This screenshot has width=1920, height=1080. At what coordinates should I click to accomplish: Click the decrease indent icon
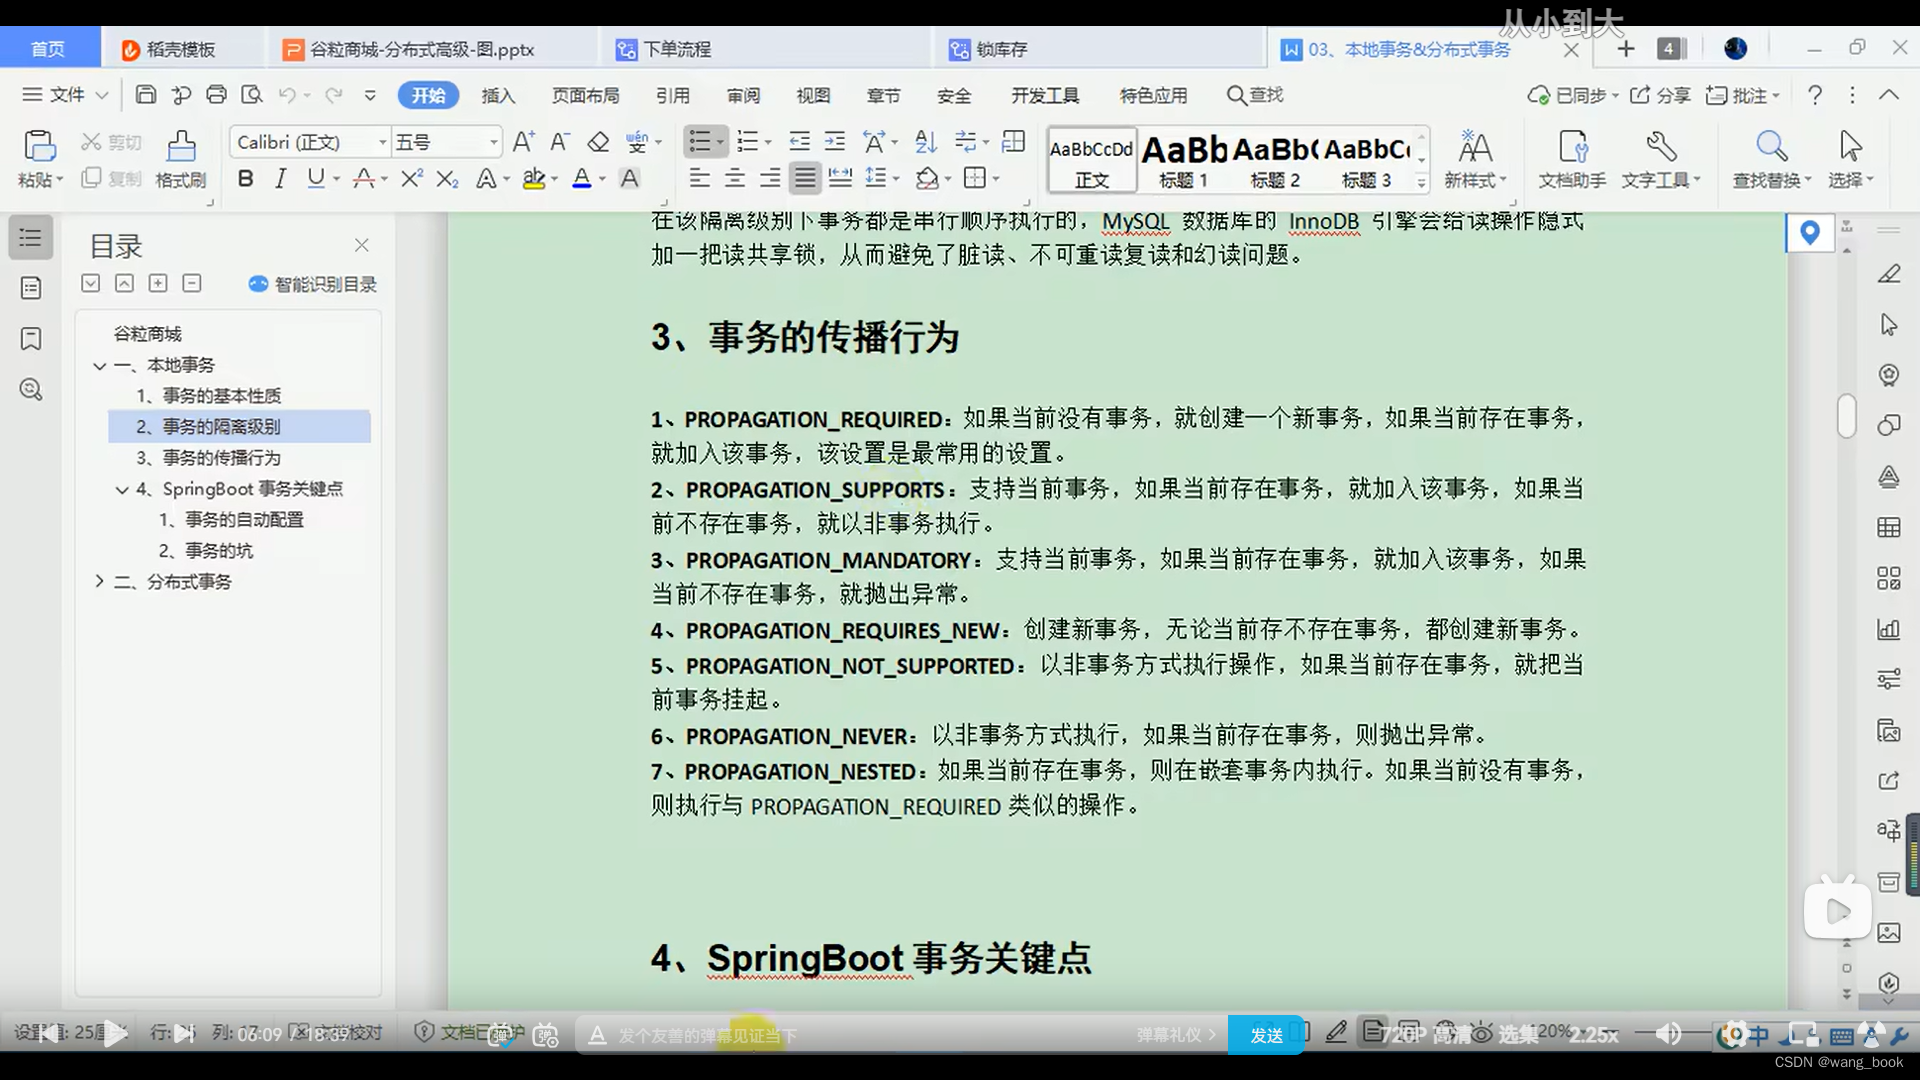coord(799,142)
